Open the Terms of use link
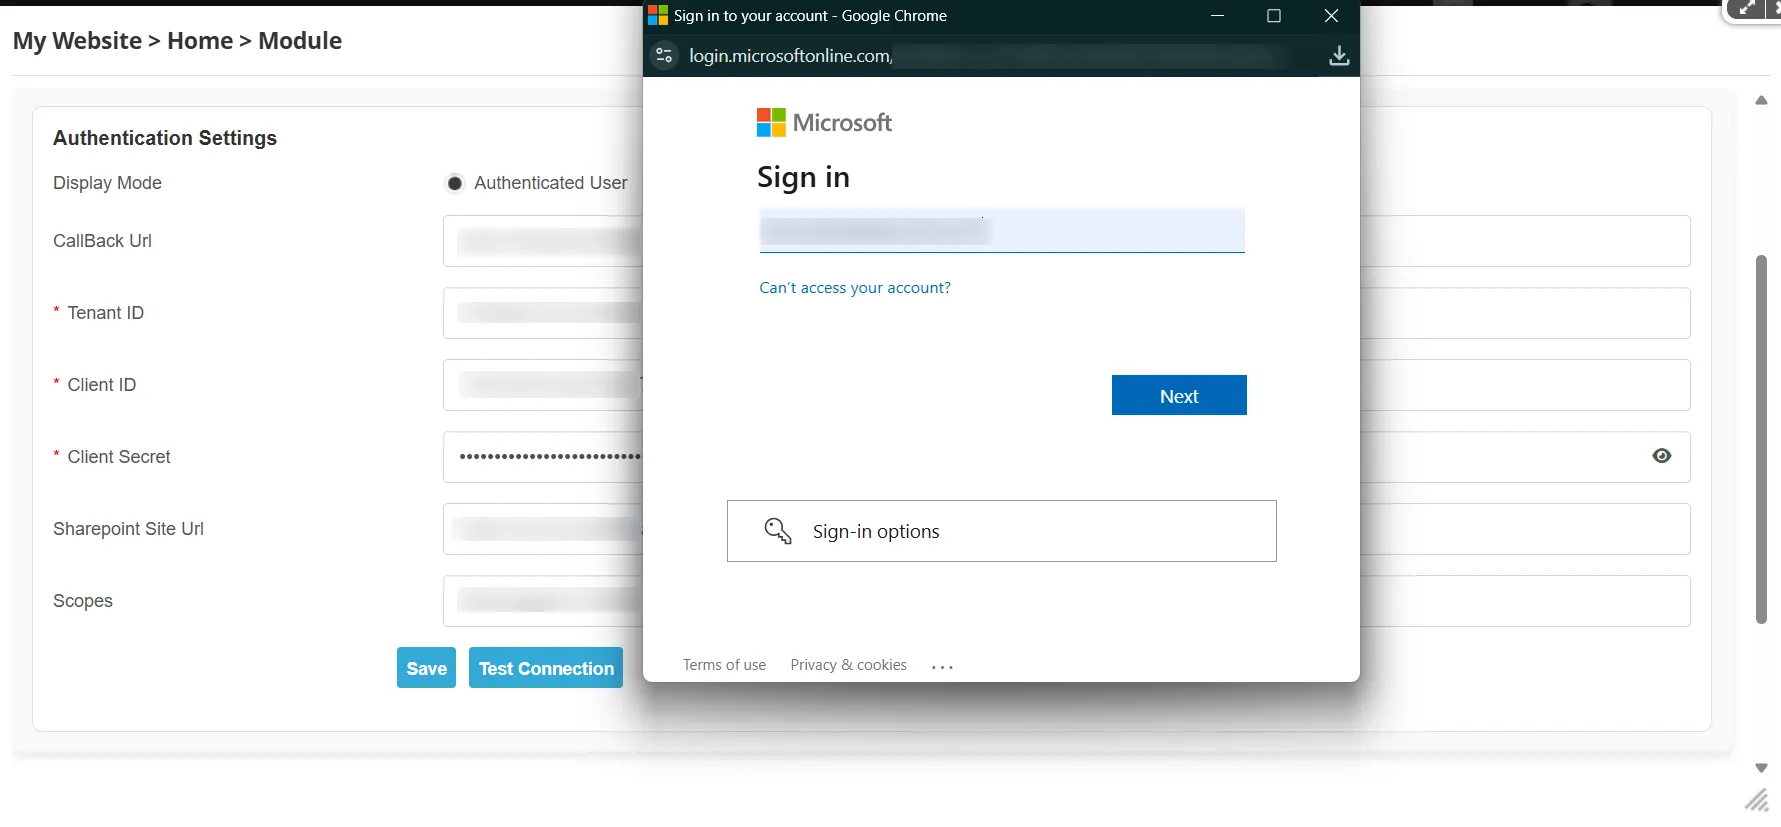Screen dimensions: 1781x827 [724, 665]
